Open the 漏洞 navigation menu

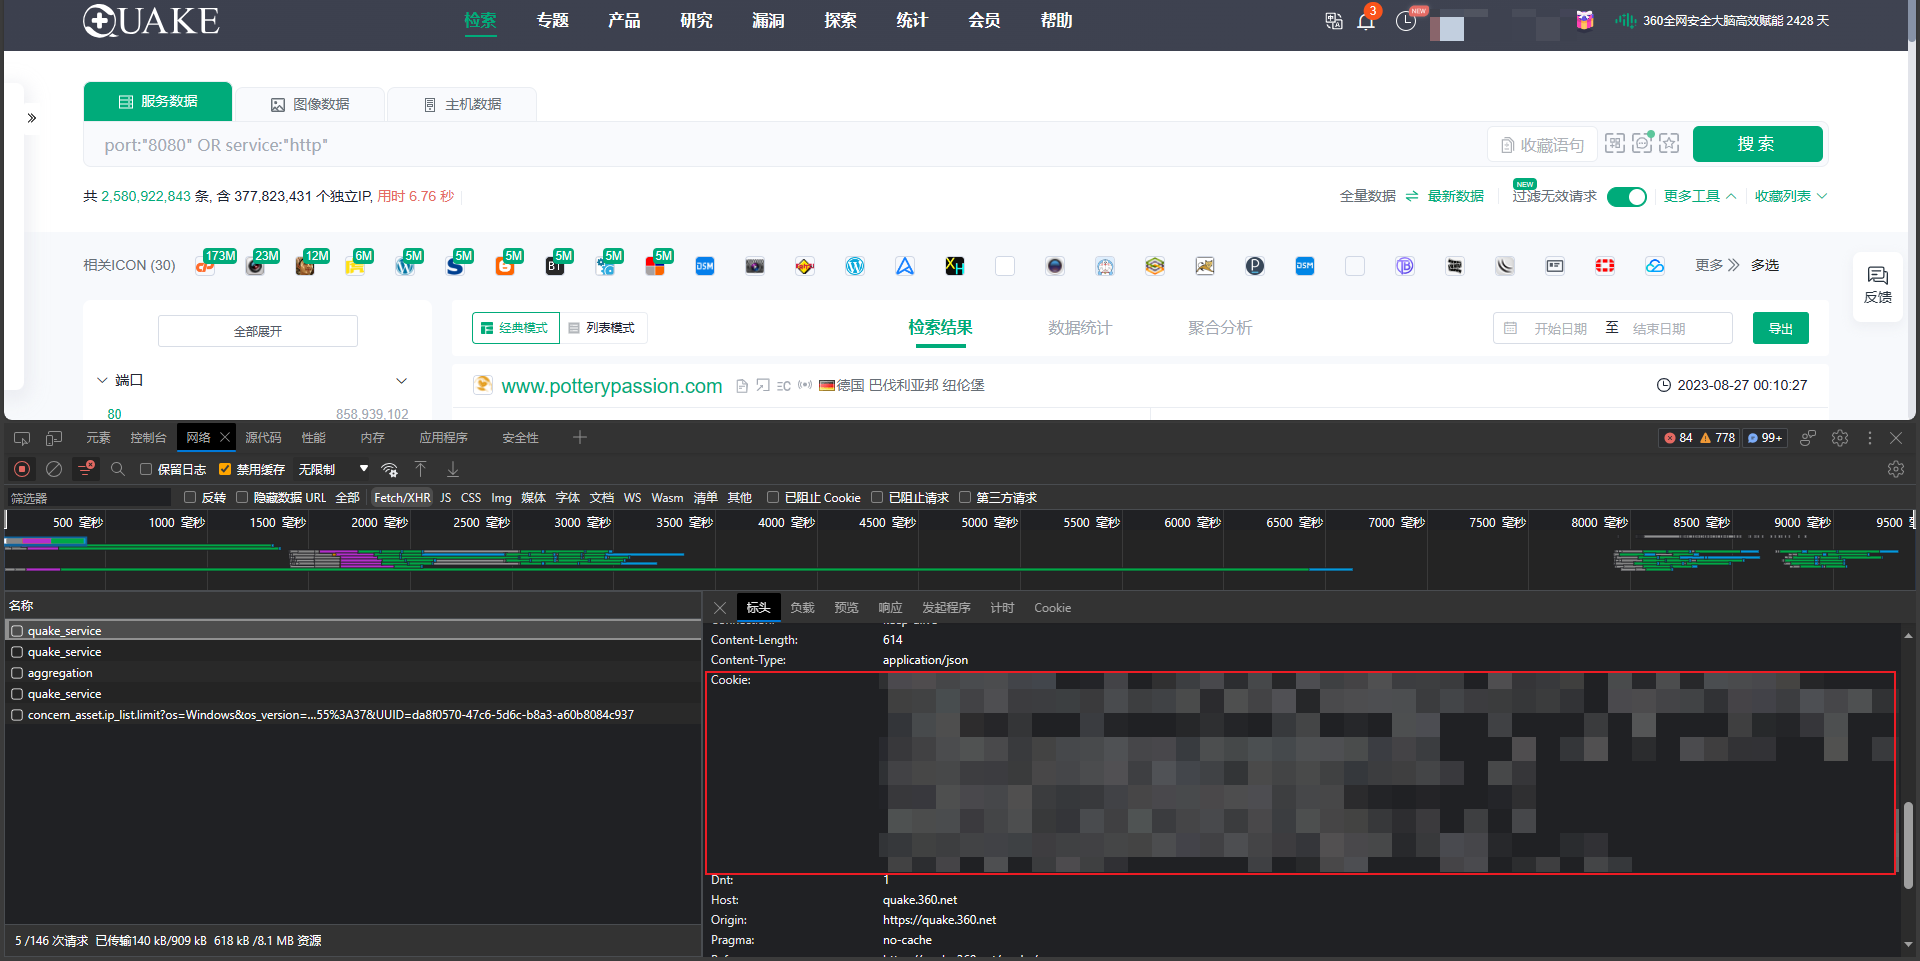pos(768,20)
